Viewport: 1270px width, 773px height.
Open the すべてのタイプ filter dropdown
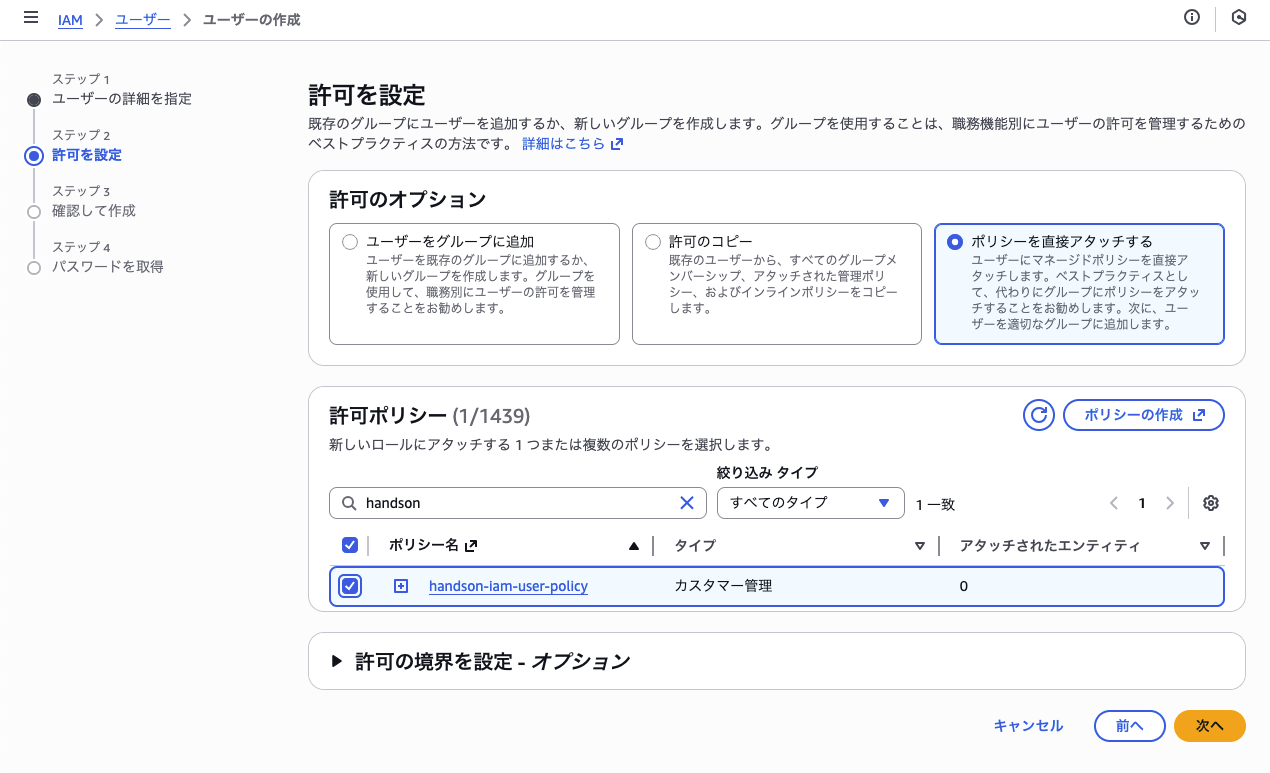click(x=810, y=503)
